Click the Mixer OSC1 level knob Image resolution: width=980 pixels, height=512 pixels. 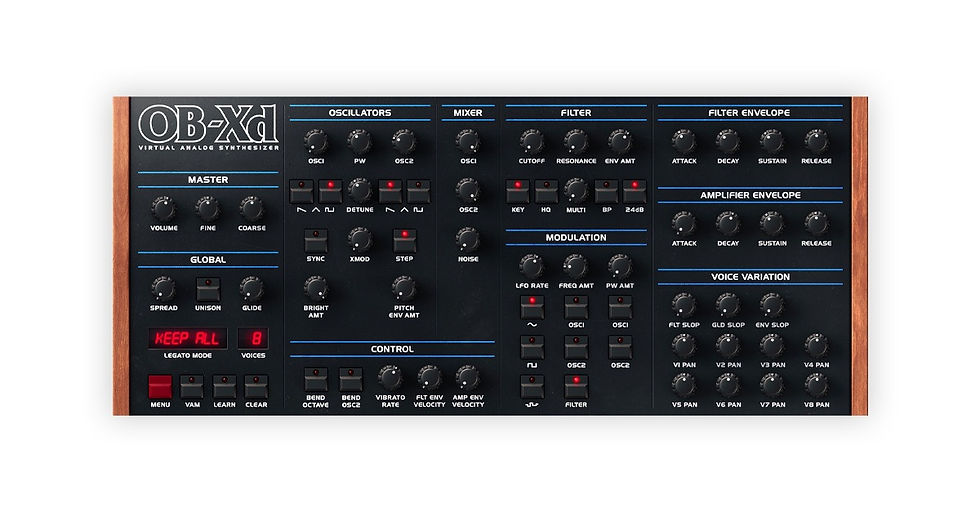pos(468,142)
